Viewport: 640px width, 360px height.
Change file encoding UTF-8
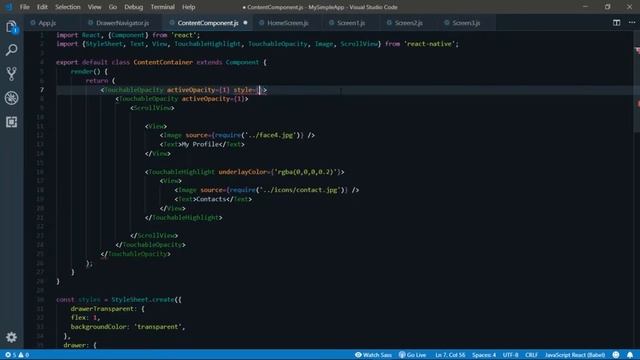point(510,355)
